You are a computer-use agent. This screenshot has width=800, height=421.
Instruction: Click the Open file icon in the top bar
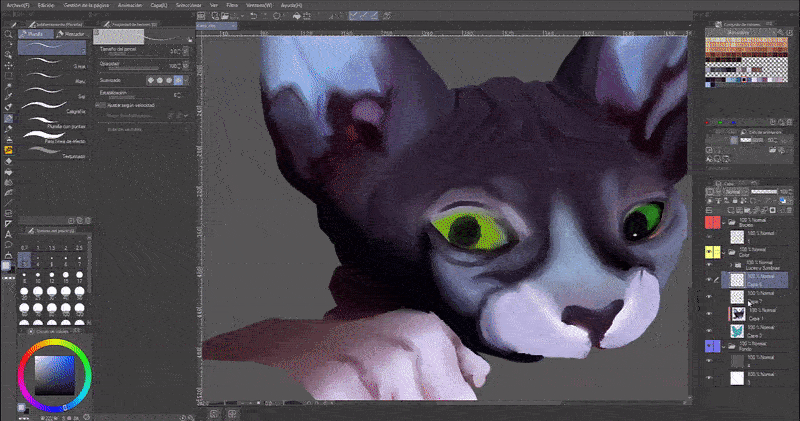tap(224, 16)
